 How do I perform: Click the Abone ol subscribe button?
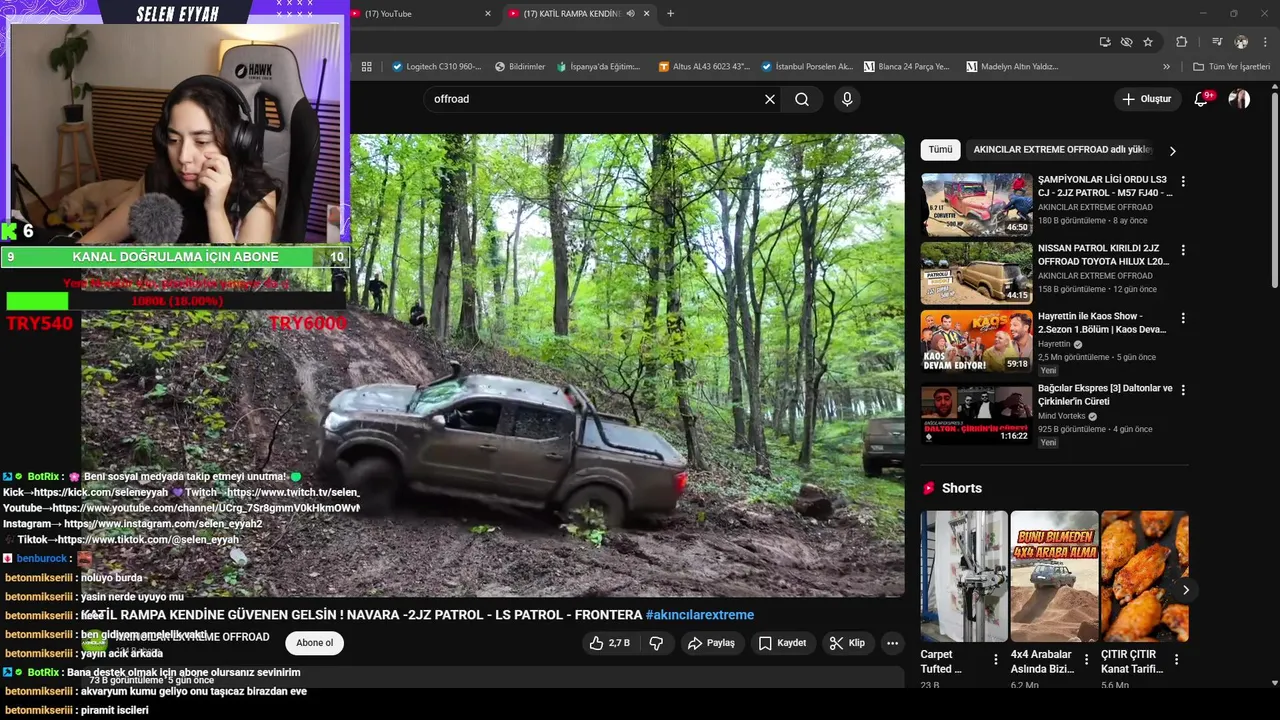pos(314,643)
